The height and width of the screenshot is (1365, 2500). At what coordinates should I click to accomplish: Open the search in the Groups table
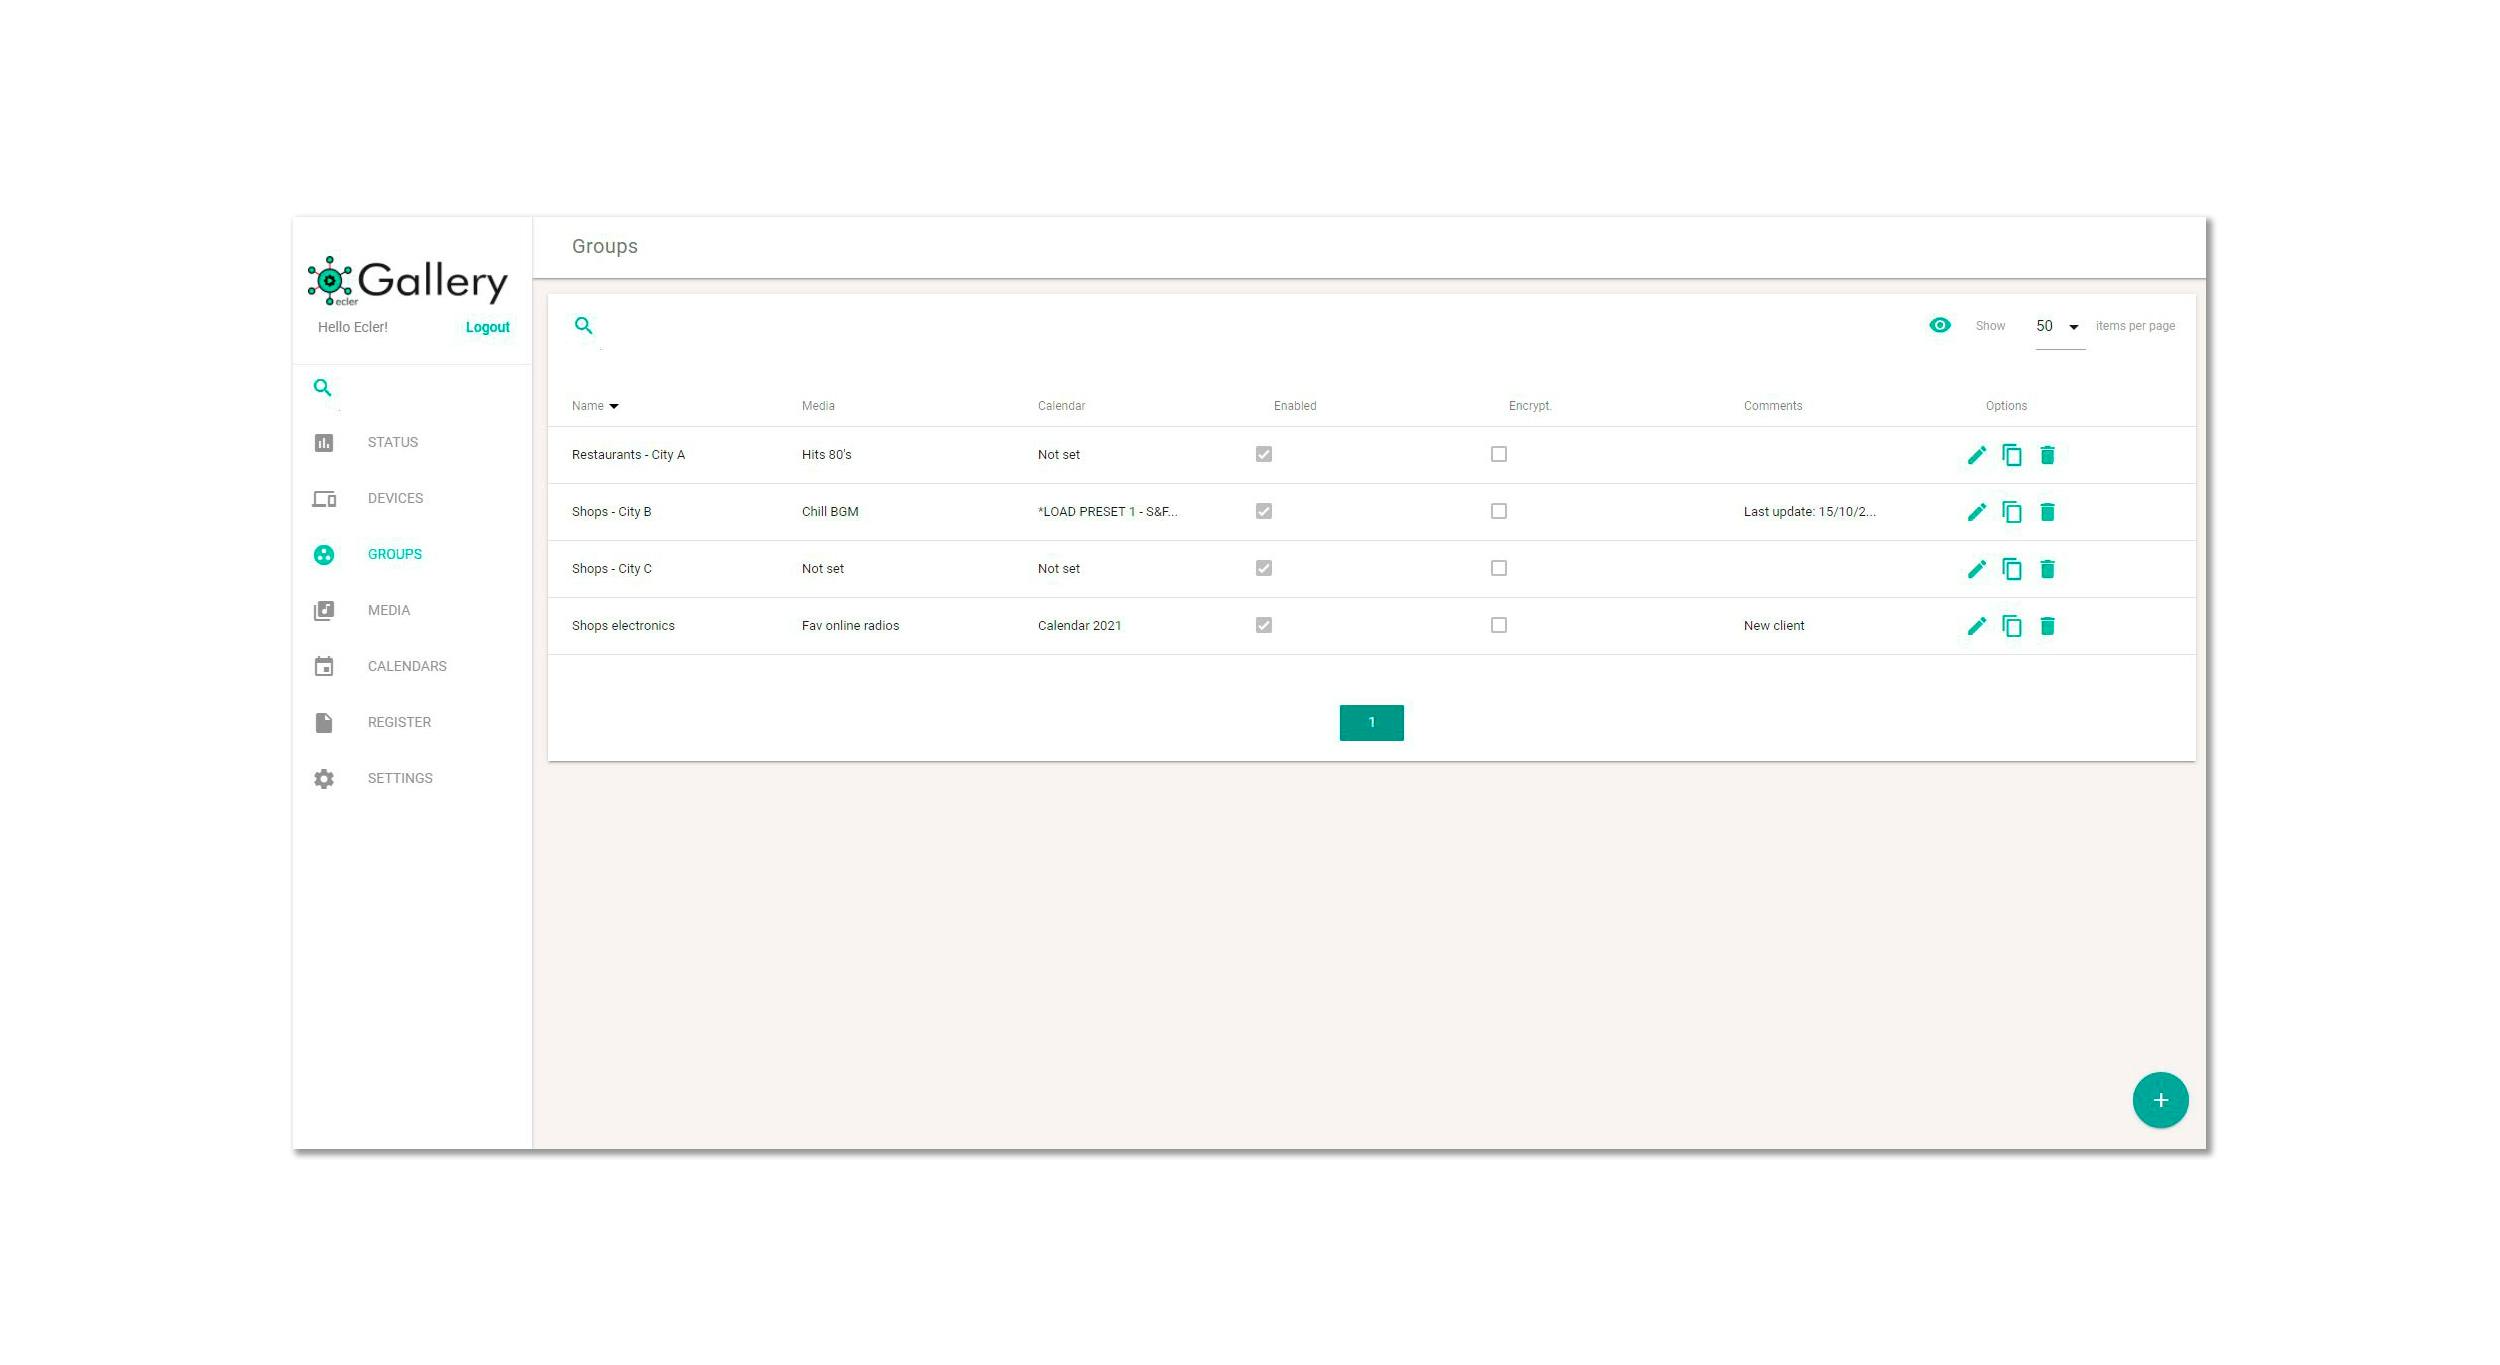(584, 326)
